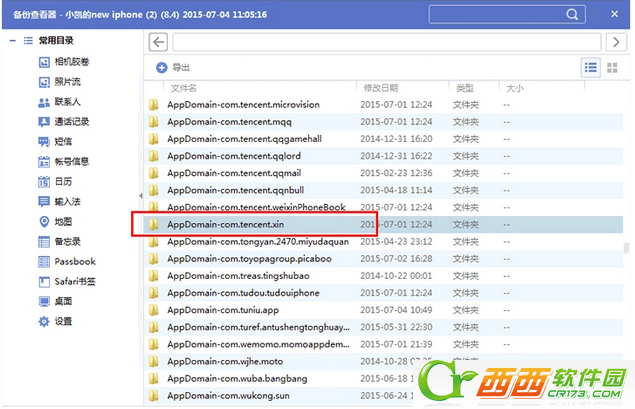
Task: Open the 地图 map icon
Action: (x=44, y=222)
